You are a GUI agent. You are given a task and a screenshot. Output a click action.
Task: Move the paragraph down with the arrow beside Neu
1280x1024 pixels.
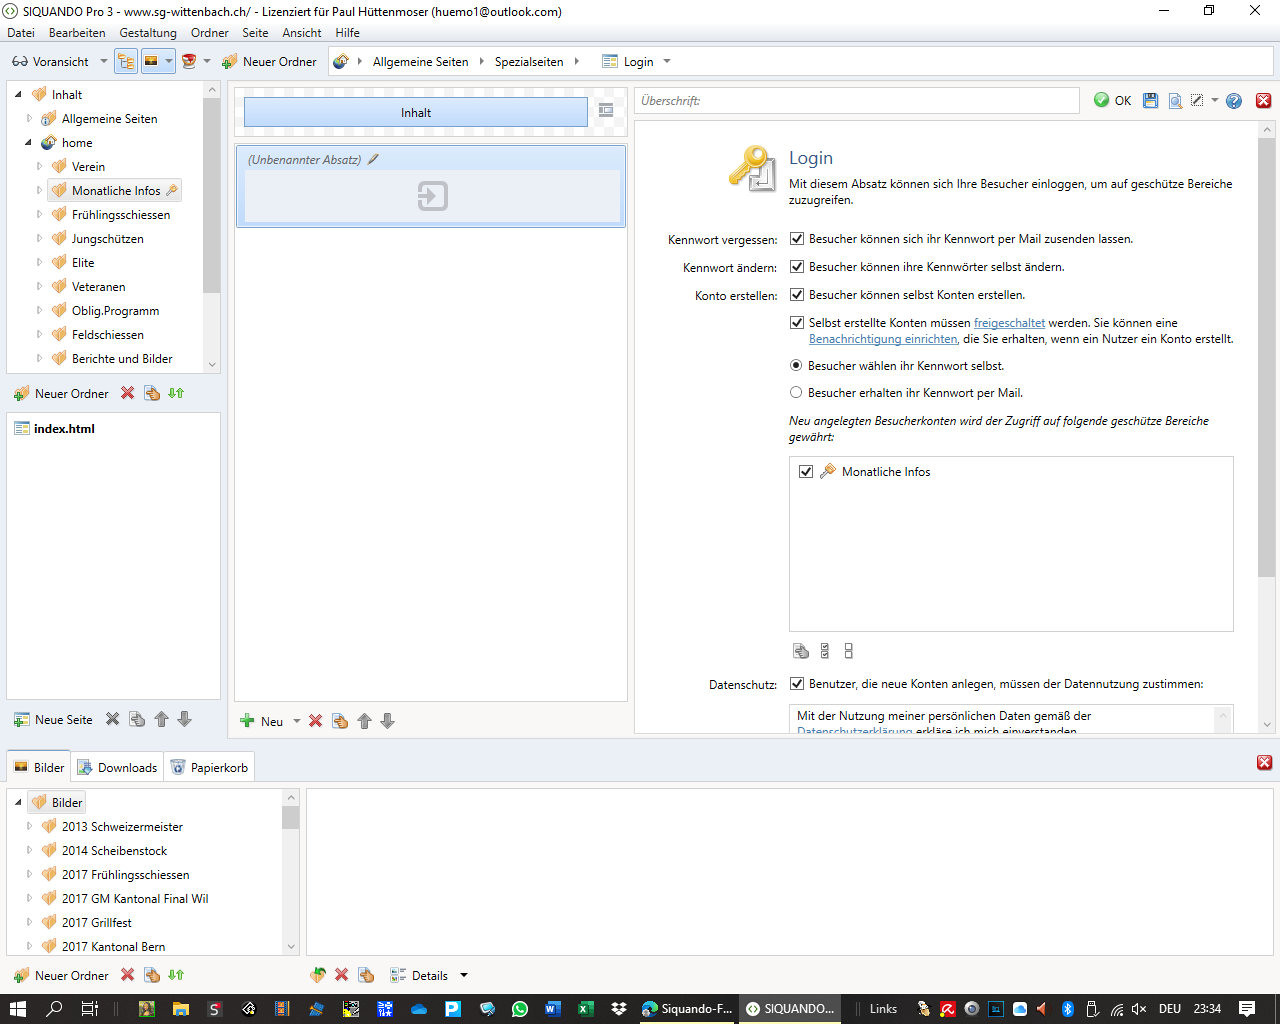(x=387, y=721)
